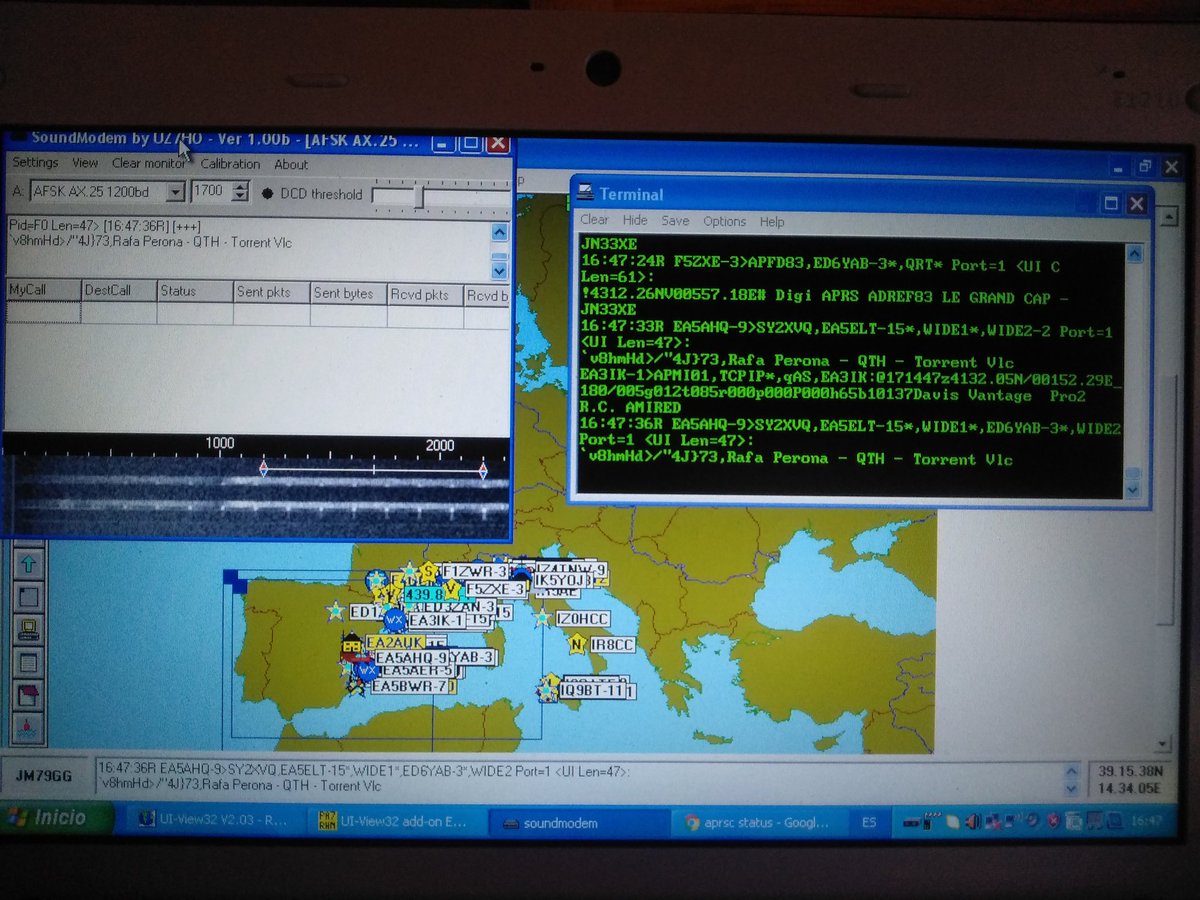Click the blank window map toolbar icon
The height and width of the screenshot is (900, 1200).
coord(28,597)
